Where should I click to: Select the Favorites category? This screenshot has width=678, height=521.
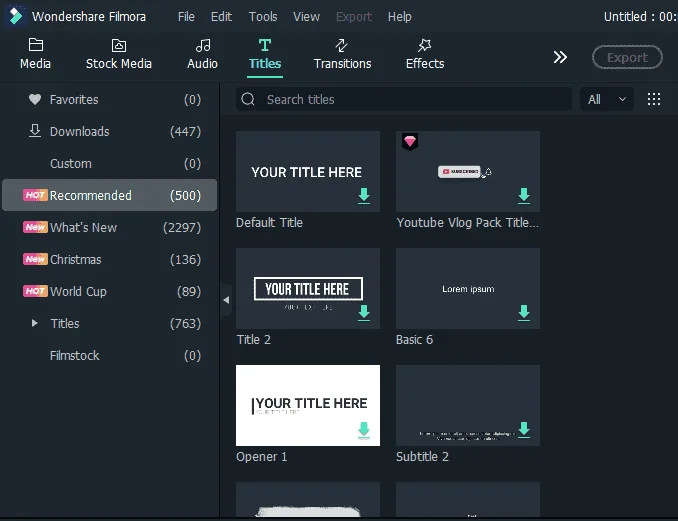109,99
